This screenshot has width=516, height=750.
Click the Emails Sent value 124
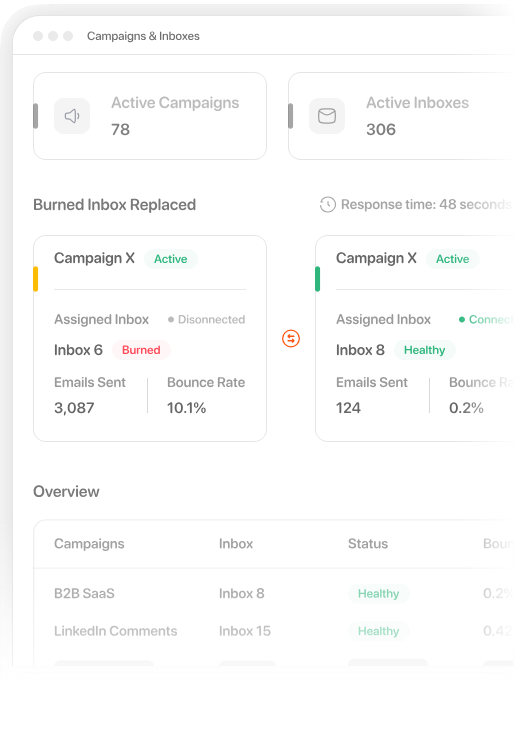pos(348,408)
